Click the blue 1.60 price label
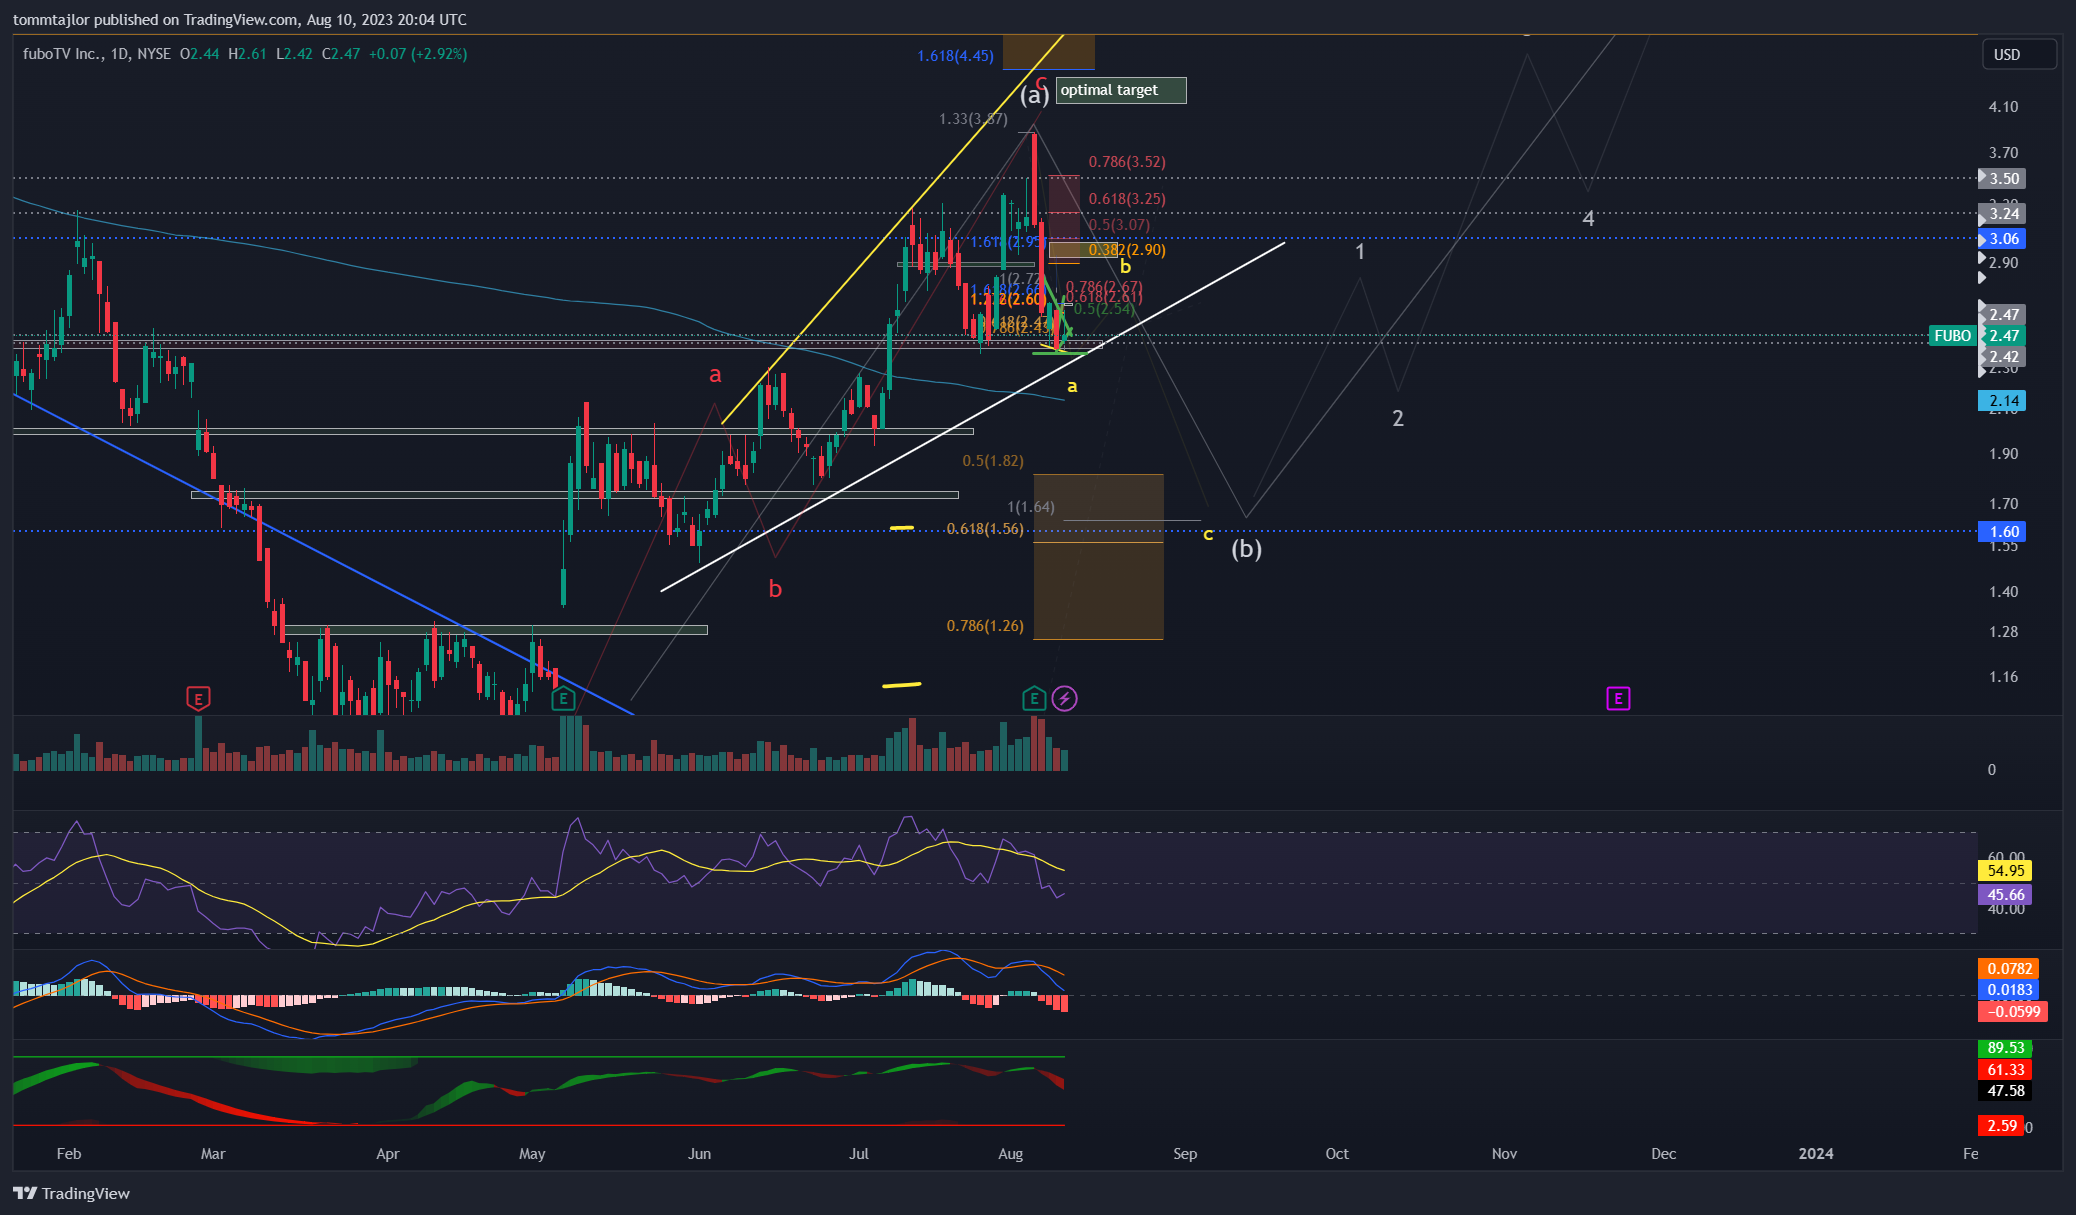 coord(2003,532)
